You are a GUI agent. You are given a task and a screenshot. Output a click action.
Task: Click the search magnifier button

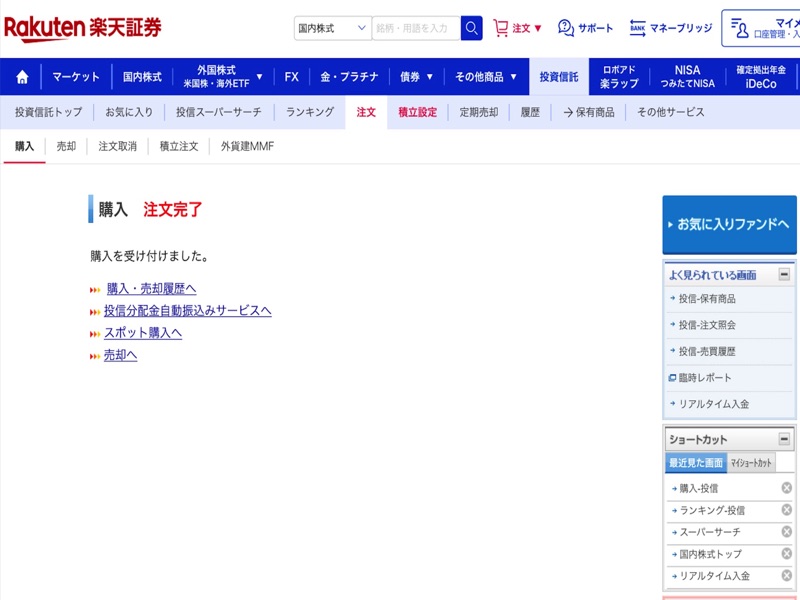[471, 28]
